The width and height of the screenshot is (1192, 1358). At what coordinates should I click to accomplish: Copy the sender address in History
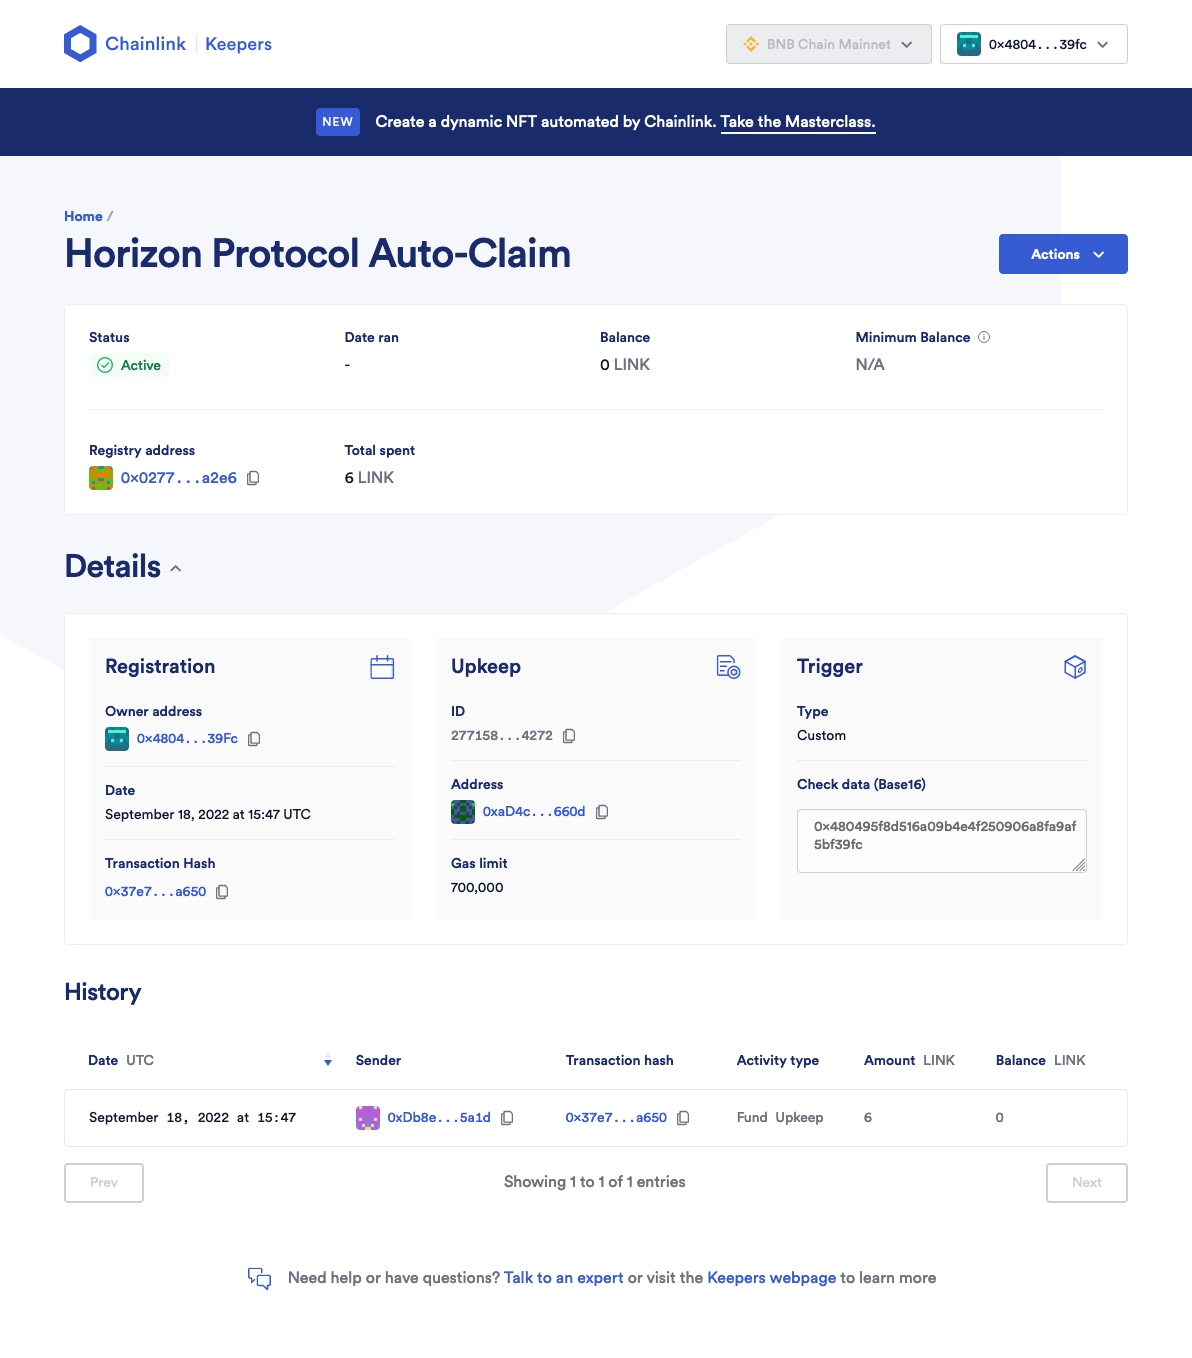[x=507, y=1118]
